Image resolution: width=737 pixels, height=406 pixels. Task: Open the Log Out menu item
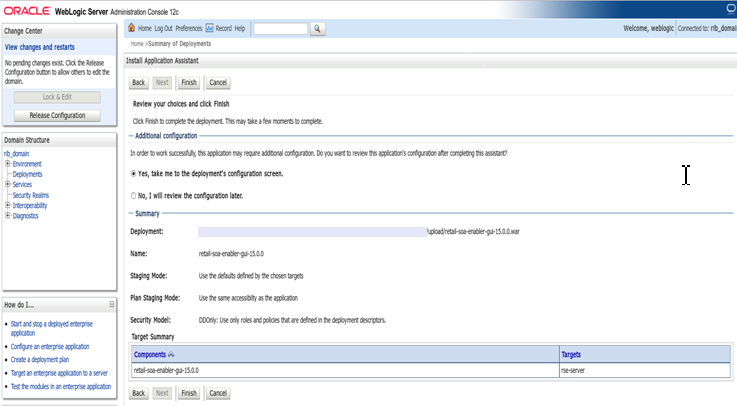[164, 29]
